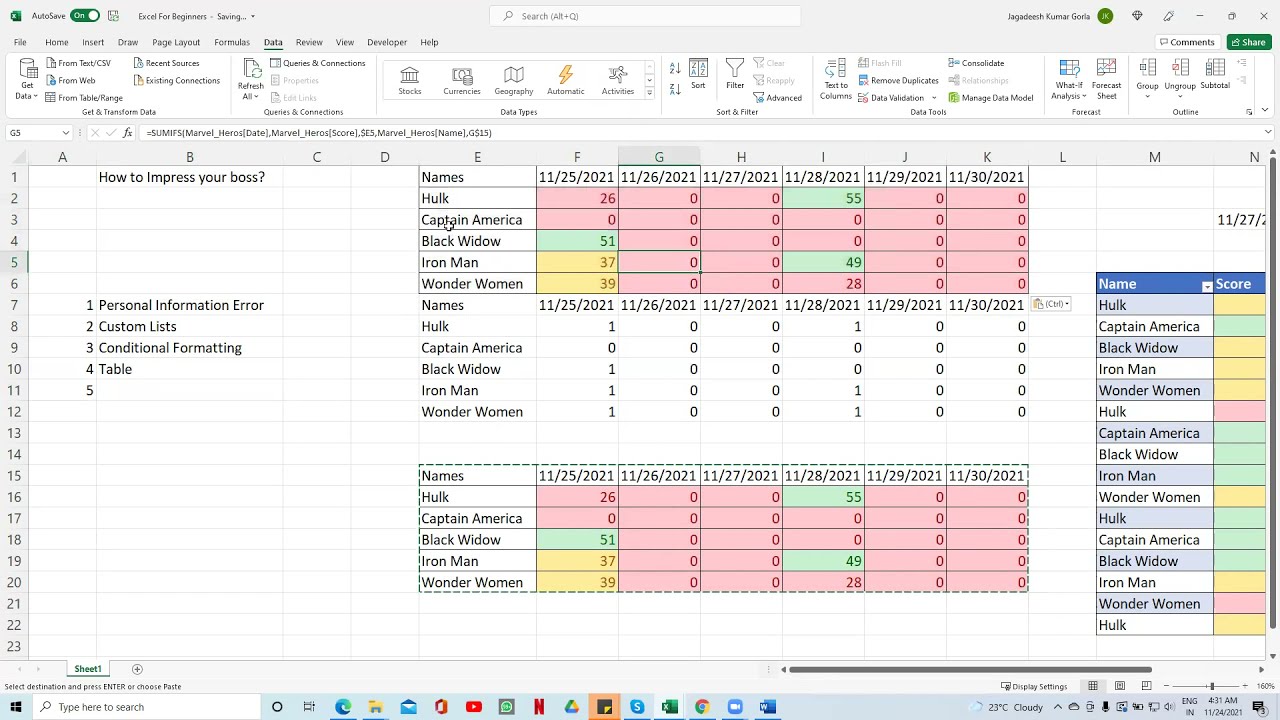Switch to Page Layout view

click(1120, 686)
